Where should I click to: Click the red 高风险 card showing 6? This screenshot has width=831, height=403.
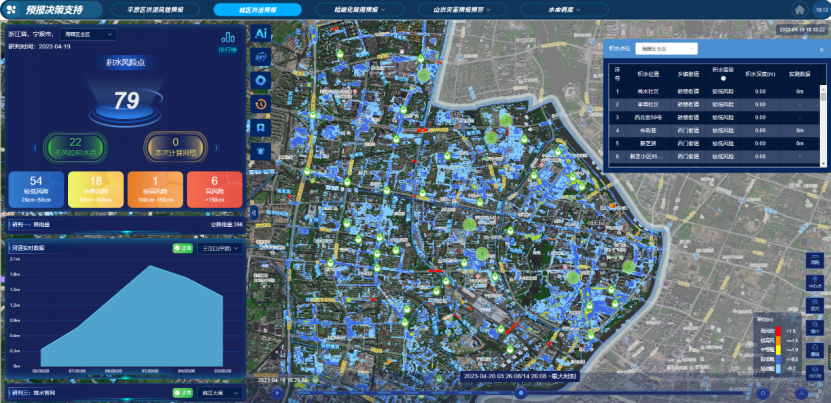click(x=215, y=189)
